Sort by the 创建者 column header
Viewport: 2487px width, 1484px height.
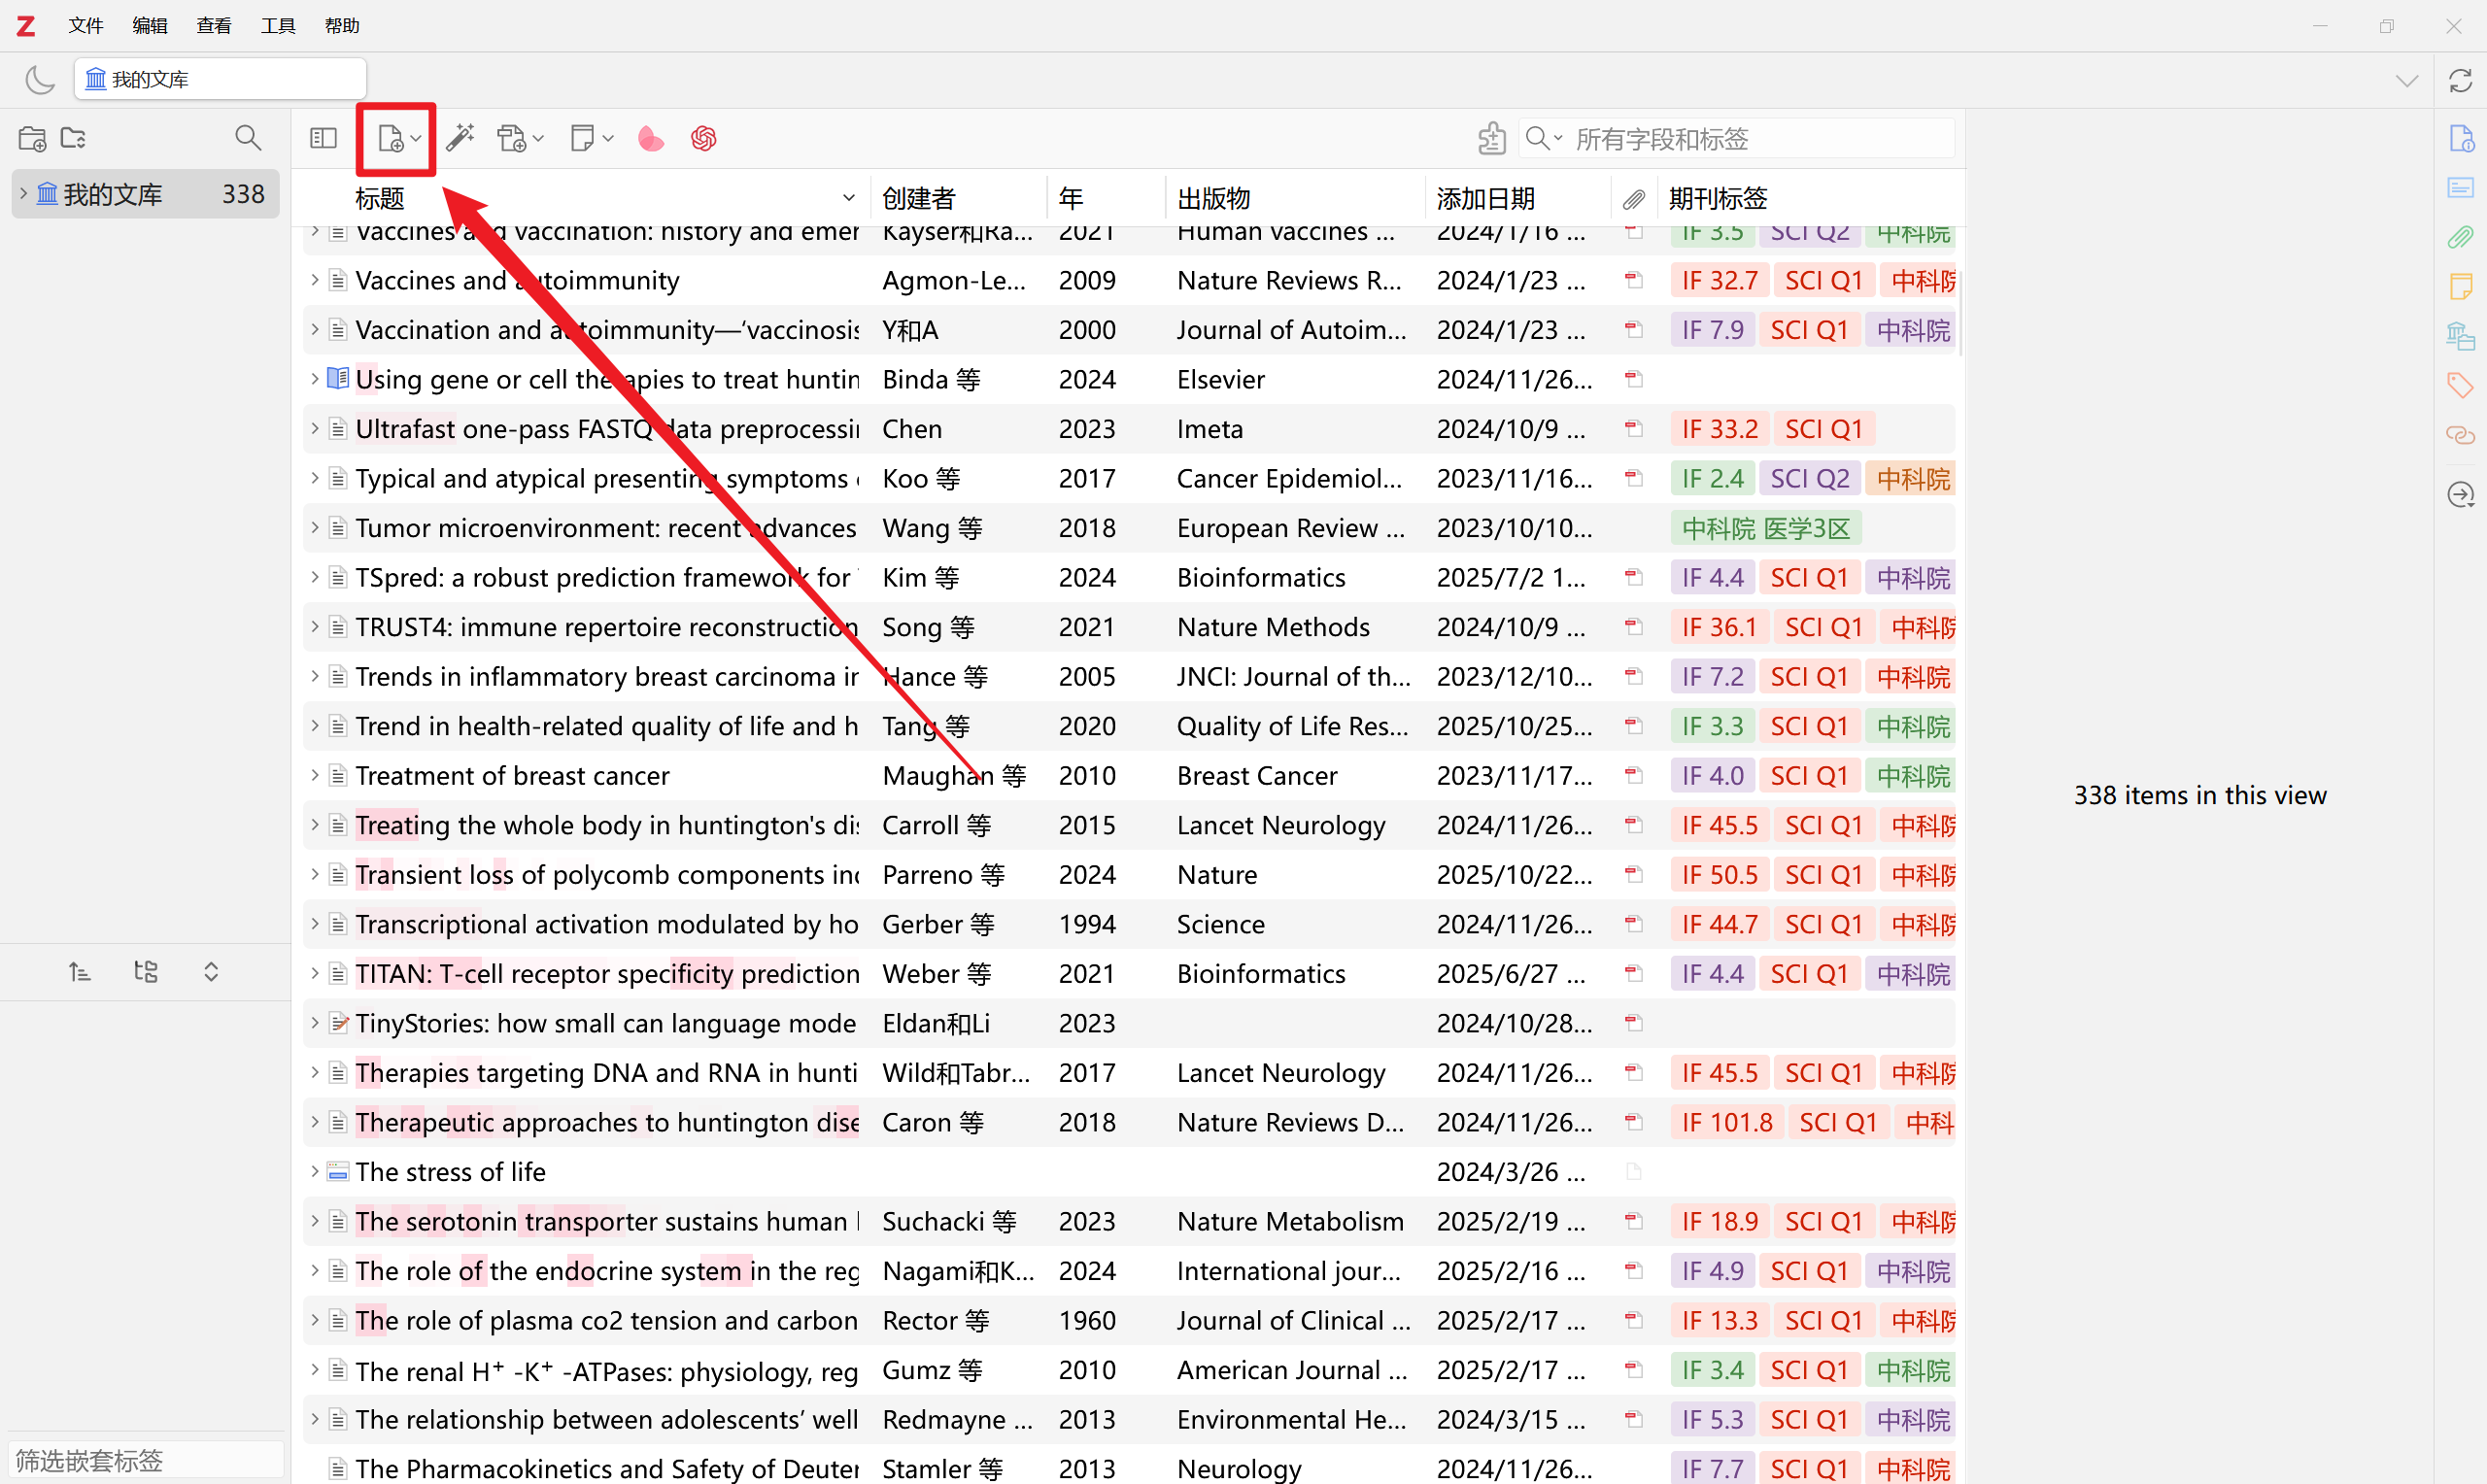pyautogui.click(x=918, y=198)
